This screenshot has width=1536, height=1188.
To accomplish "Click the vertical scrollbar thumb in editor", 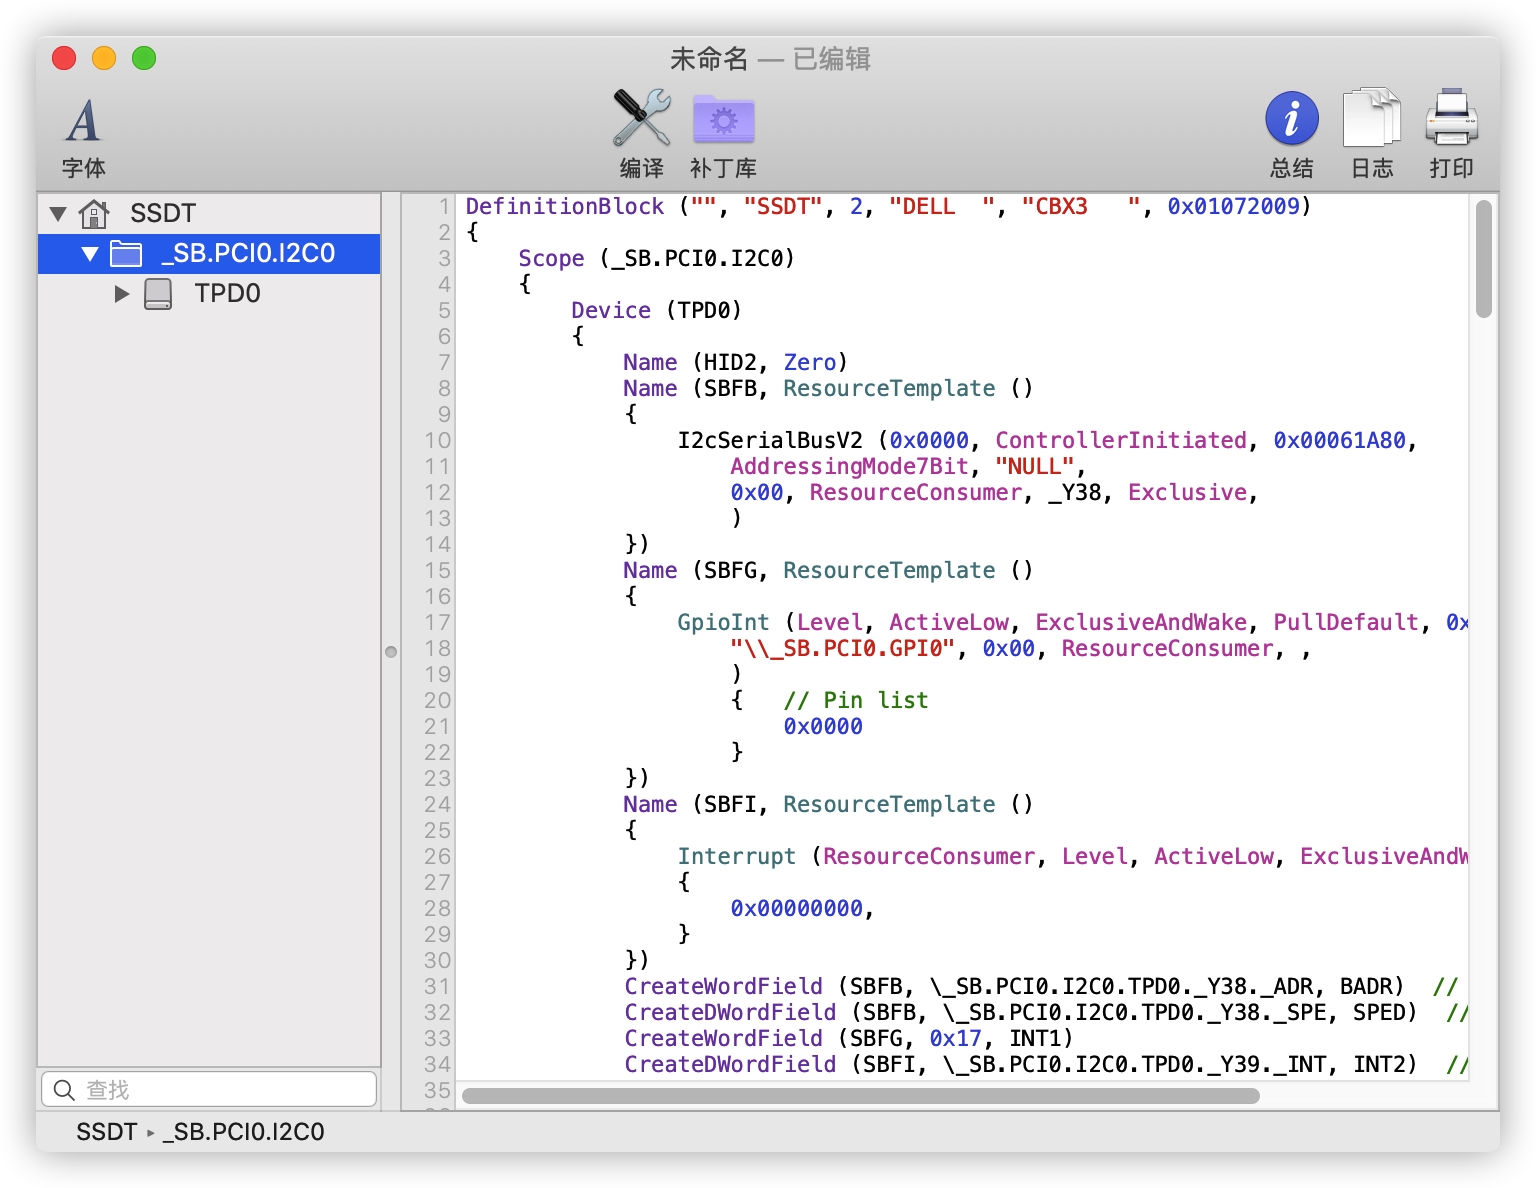I will pyautogui.click(x=1484, y=260).
